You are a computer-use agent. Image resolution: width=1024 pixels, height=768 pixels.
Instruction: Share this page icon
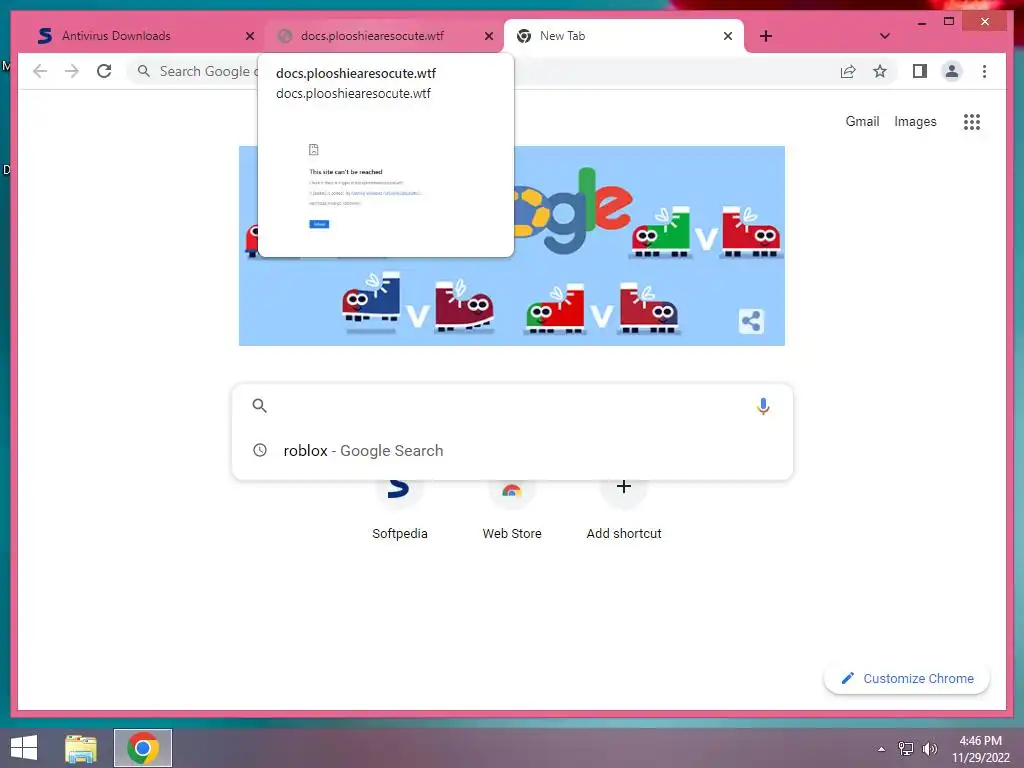848,71
